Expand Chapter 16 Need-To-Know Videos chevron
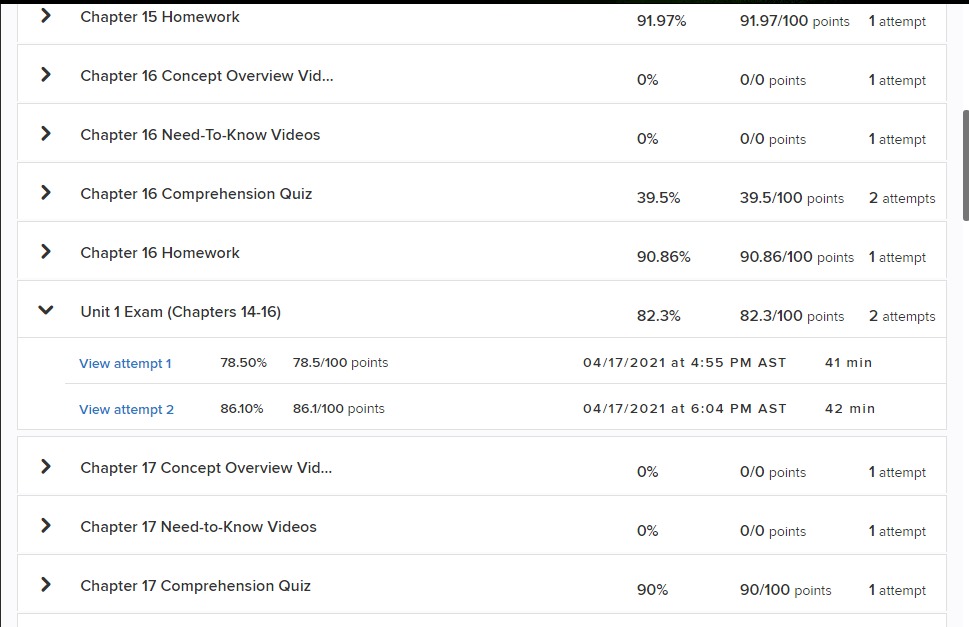969x627 pixels. pos(45,134)
